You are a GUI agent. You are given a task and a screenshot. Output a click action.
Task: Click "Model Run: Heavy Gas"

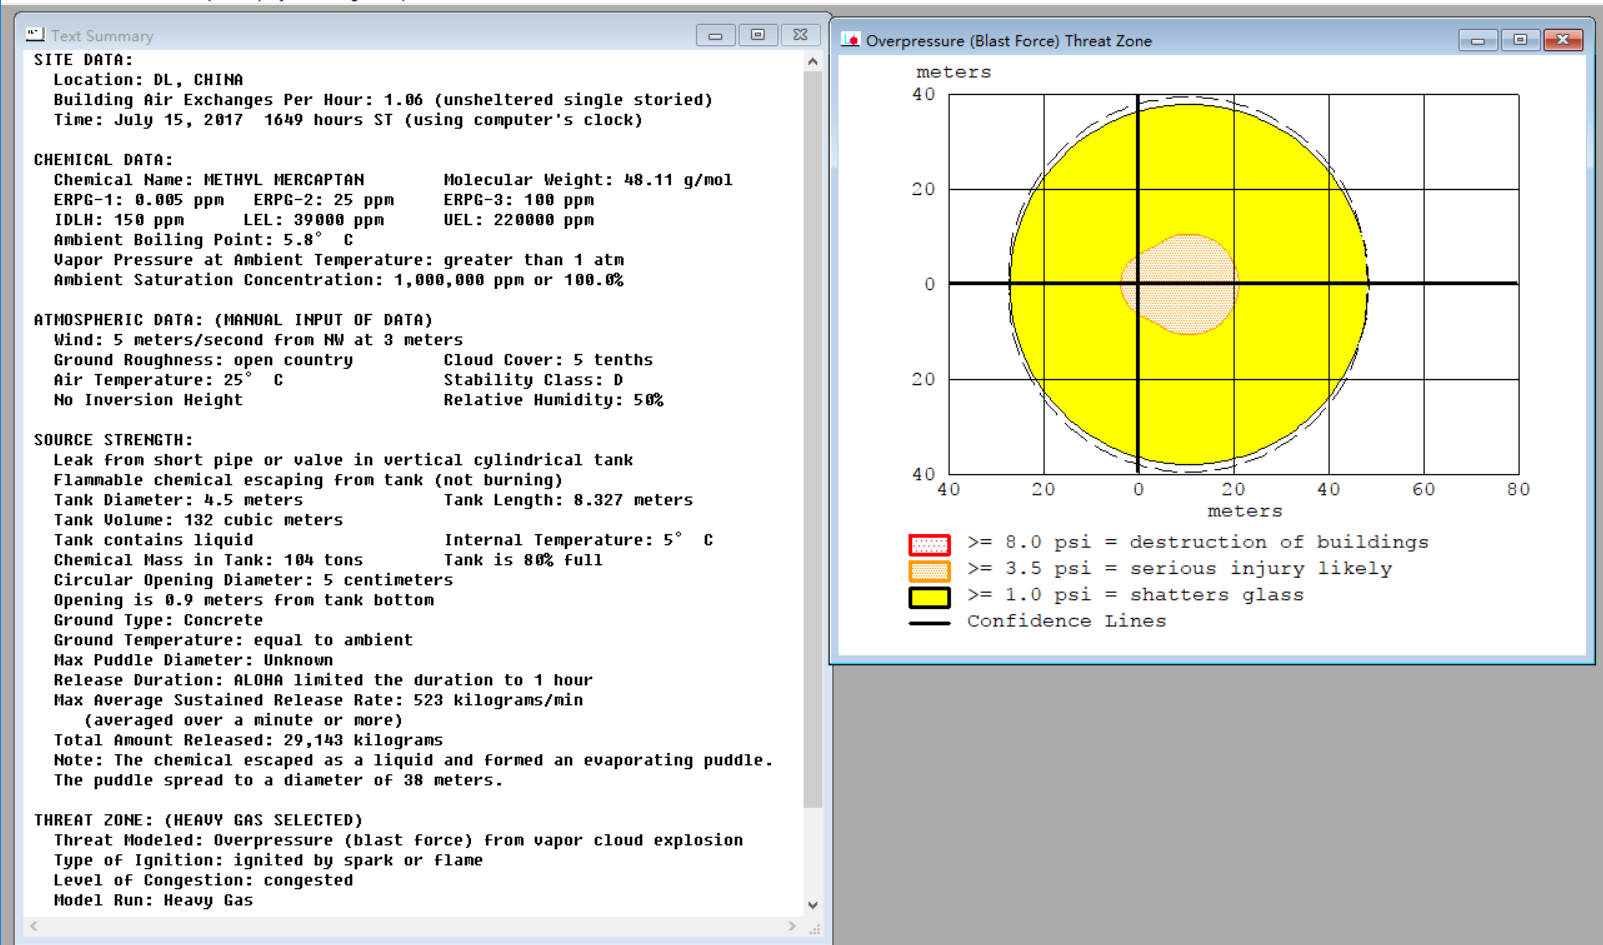(x=153, y=900)
